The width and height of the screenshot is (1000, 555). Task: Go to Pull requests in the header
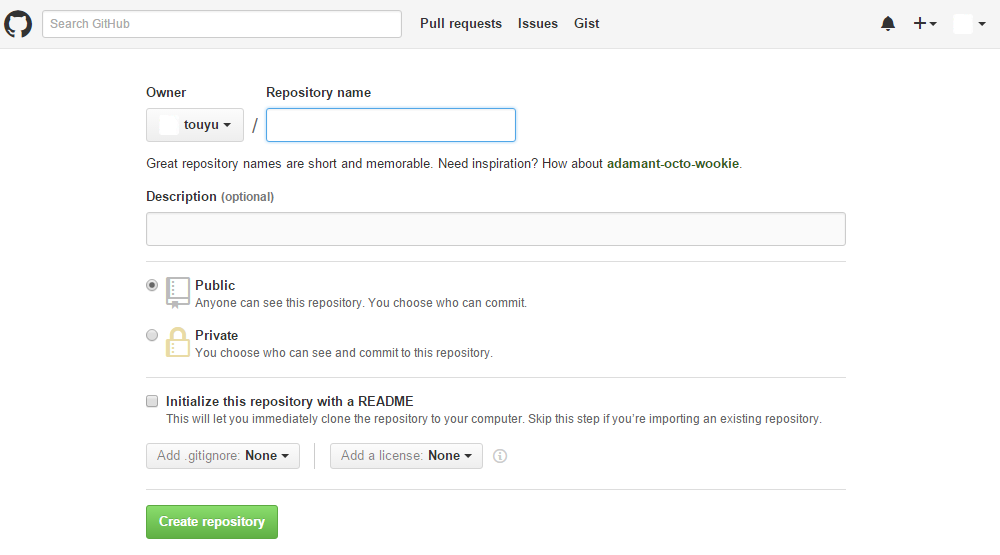[x=461, y=24]
